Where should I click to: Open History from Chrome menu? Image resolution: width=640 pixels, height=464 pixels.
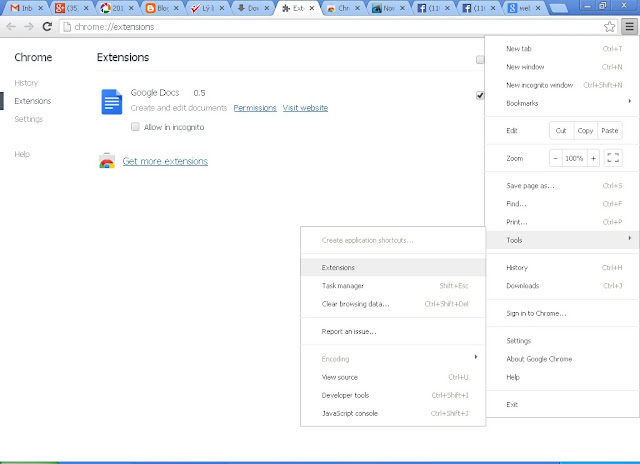coord(562,268)
